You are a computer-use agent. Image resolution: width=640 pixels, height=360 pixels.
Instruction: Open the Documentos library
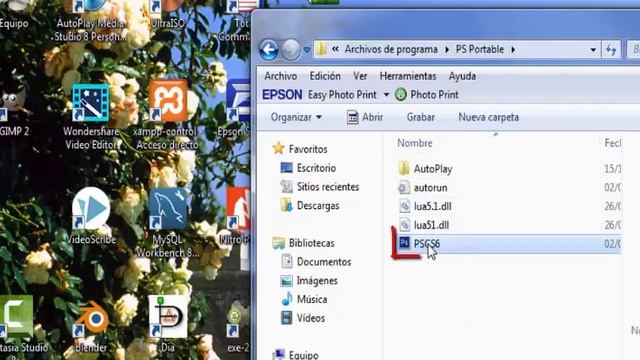[x=324, y=262]
